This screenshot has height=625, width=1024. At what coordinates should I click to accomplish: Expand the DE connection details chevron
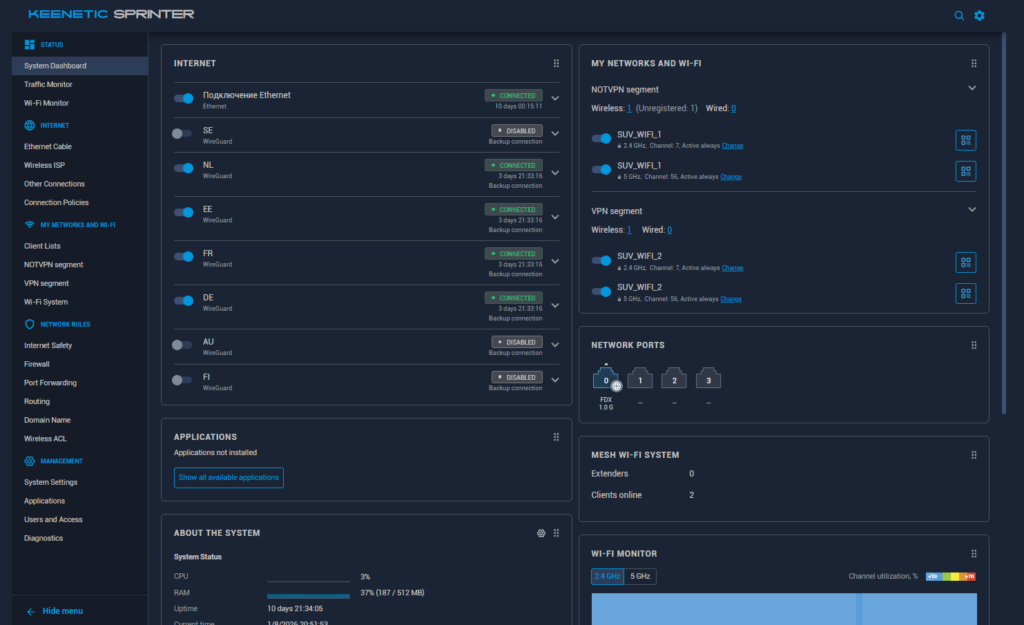tap(555, 298)
